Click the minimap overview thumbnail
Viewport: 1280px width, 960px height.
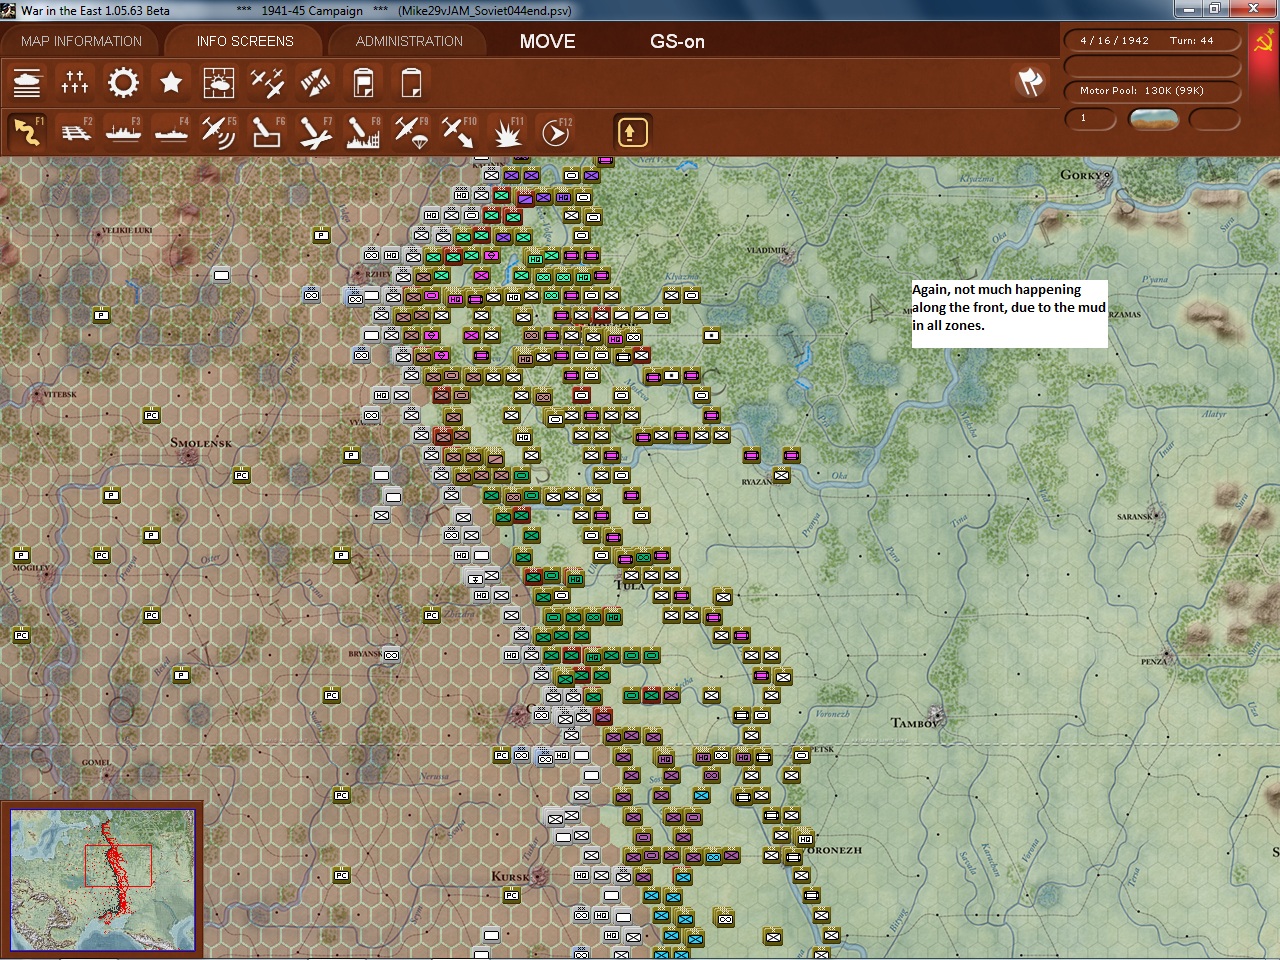pyautogui.click(x=102, y=879)
